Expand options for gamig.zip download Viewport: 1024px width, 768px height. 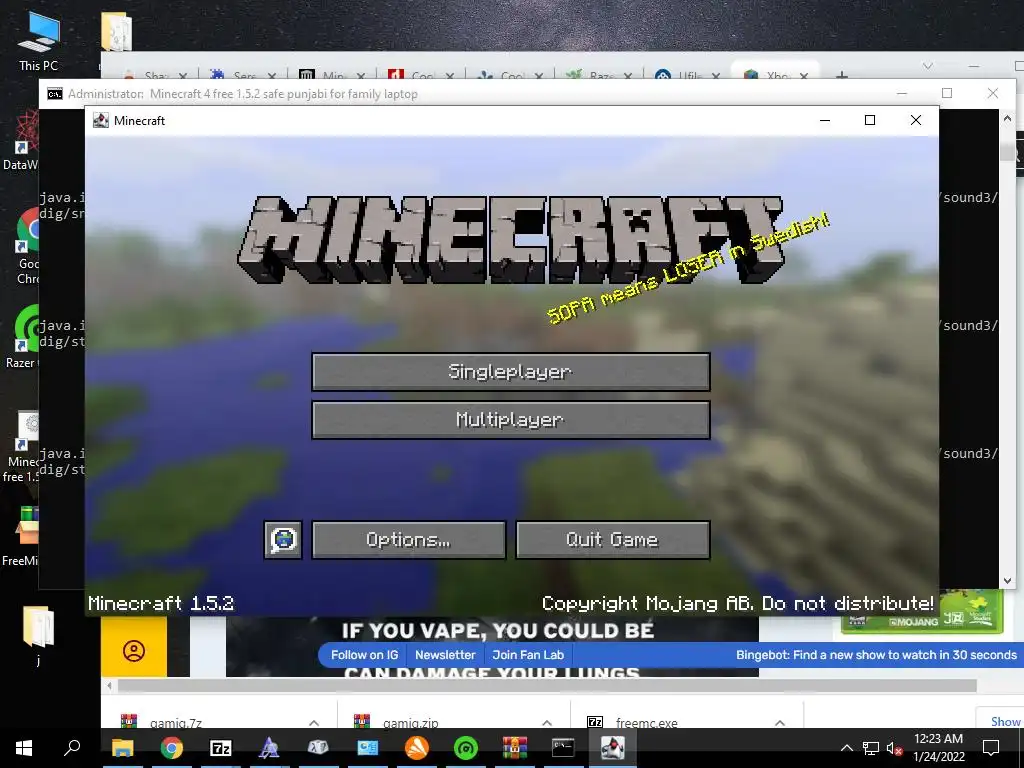547,722
